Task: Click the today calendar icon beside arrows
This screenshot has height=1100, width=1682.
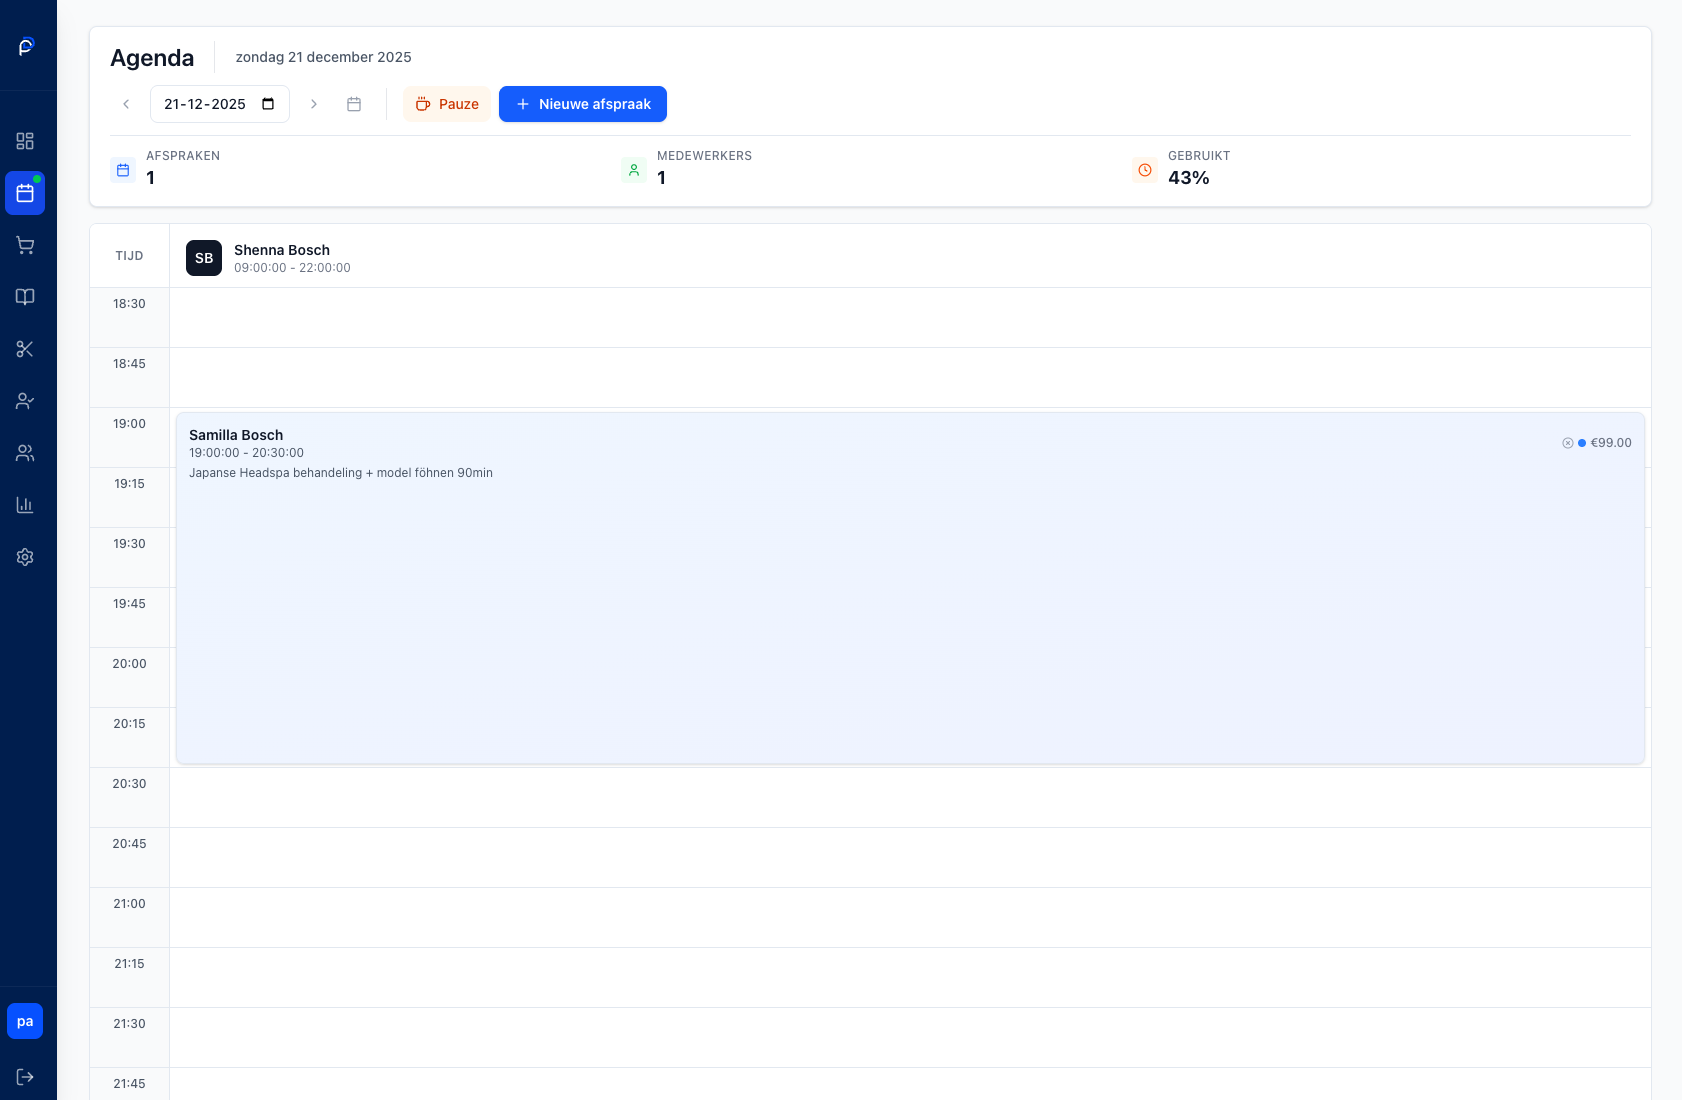Action: click(x=354, y=104)
